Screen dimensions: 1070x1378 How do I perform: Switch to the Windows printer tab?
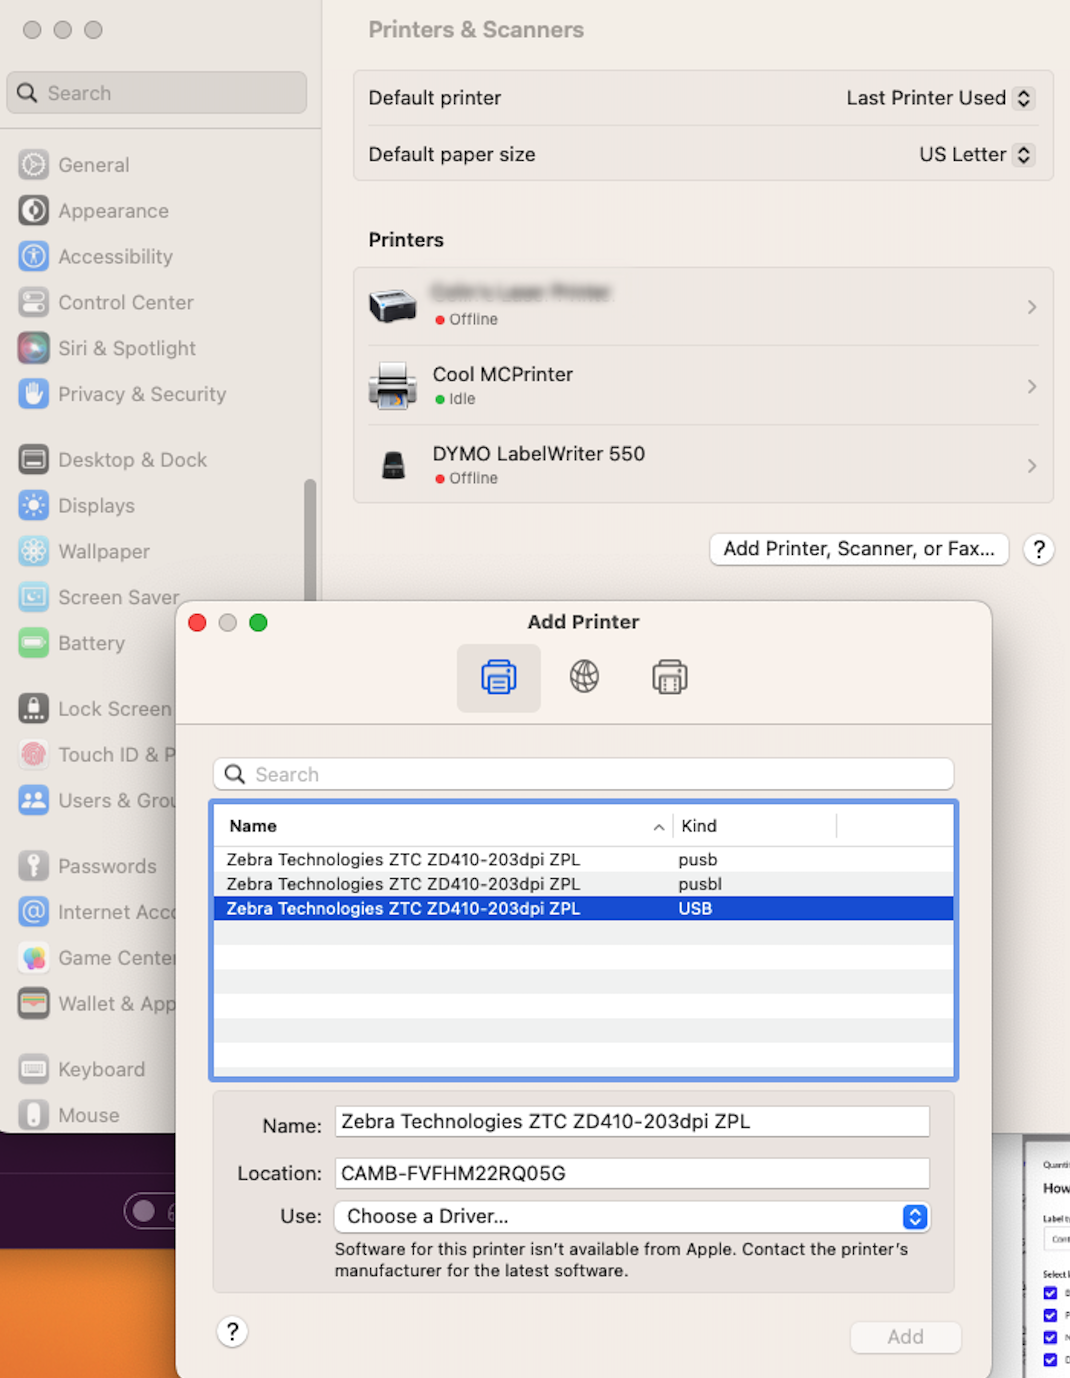point(669,677)
